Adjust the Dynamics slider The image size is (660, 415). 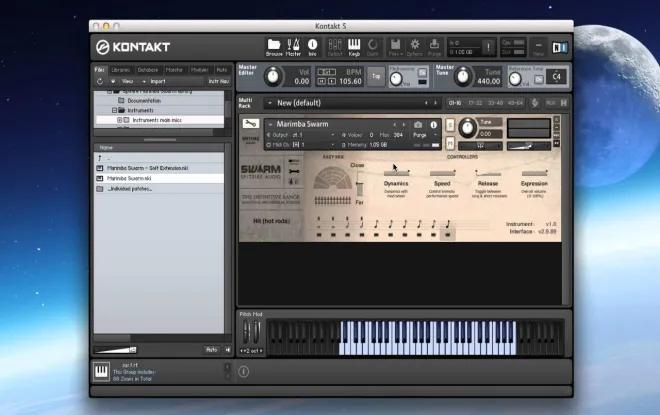[396, 173]
